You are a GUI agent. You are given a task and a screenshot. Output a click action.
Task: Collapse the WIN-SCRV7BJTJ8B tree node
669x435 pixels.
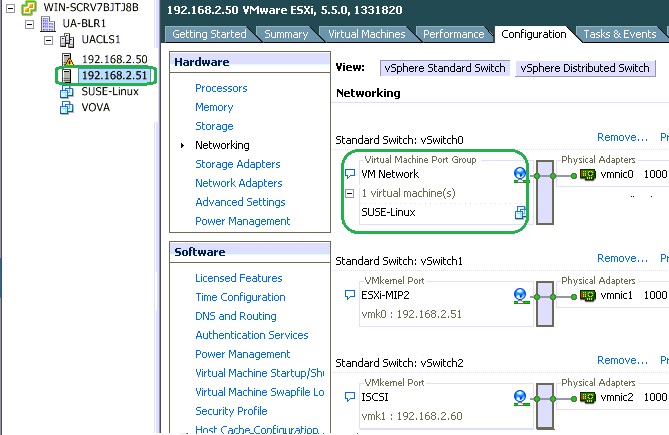tap(11, 8)
